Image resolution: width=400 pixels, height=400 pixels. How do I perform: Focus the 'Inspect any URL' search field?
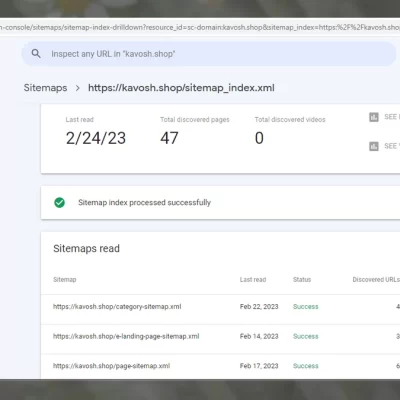209,54
